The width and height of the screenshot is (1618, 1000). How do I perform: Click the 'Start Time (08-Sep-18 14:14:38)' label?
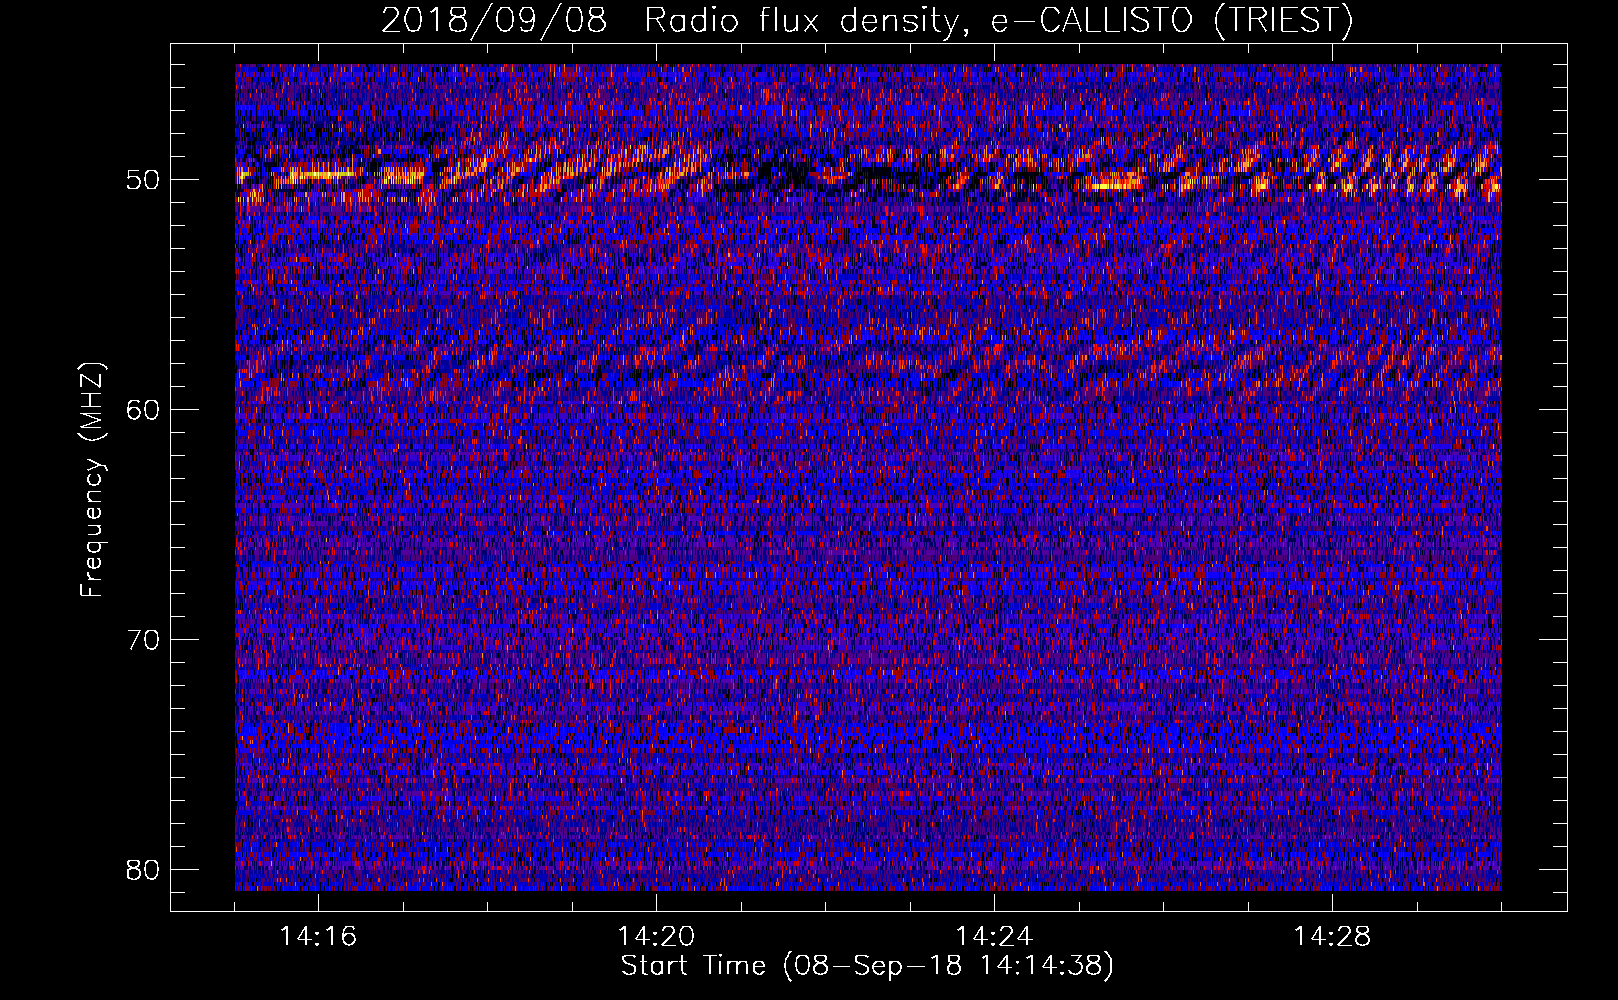point(867,966)
